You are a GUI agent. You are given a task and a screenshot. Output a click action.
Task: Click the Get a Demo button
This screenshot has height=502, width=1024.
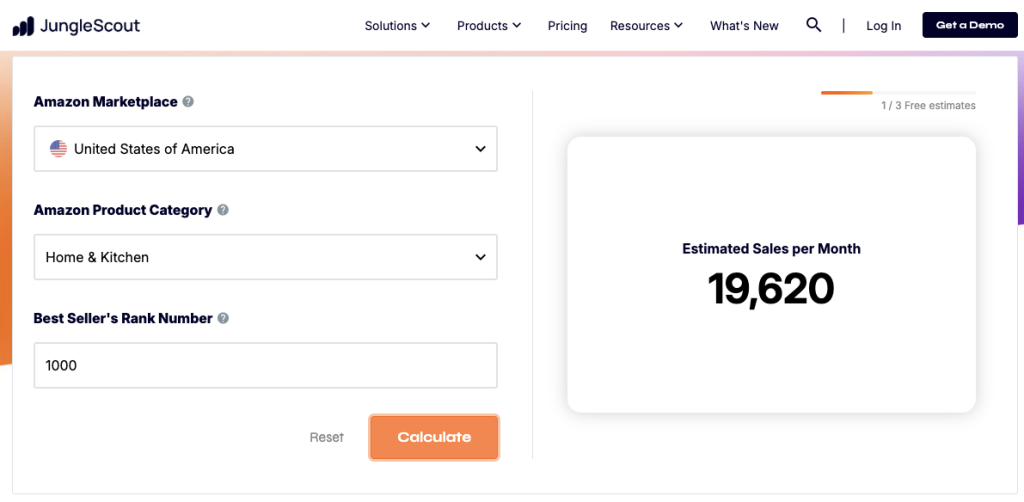coord(969,25)
